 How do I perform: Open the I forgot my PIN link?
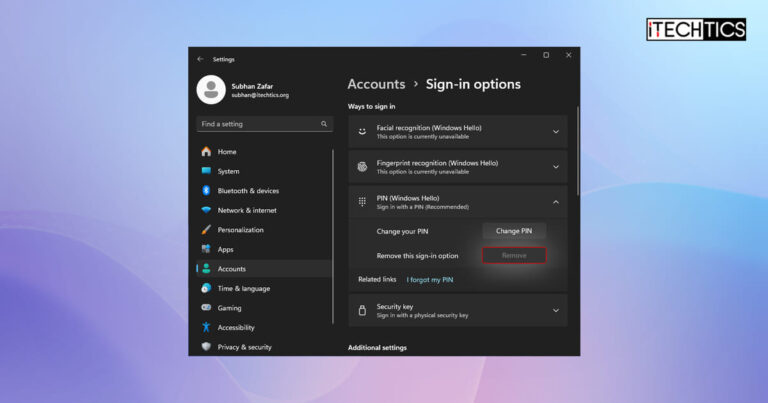click(x=430, y=280)
